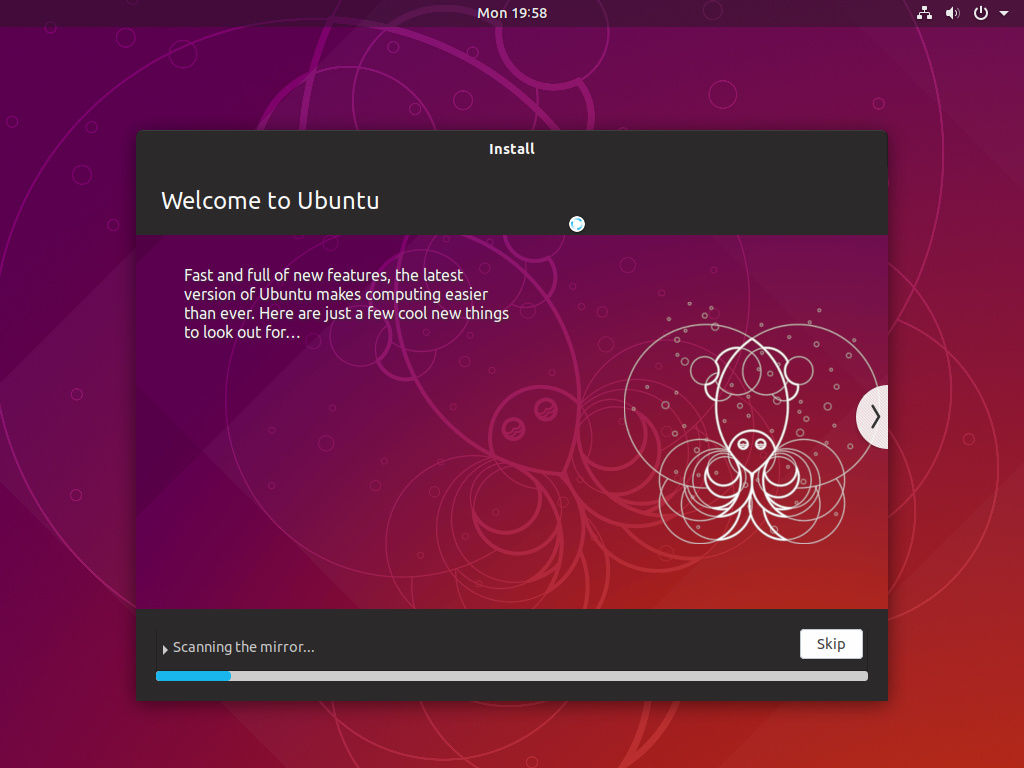The width and height of the screenshot is (1024, 768).
Task: Expand the Scanning the mirror details triangle
Action: 165,649
